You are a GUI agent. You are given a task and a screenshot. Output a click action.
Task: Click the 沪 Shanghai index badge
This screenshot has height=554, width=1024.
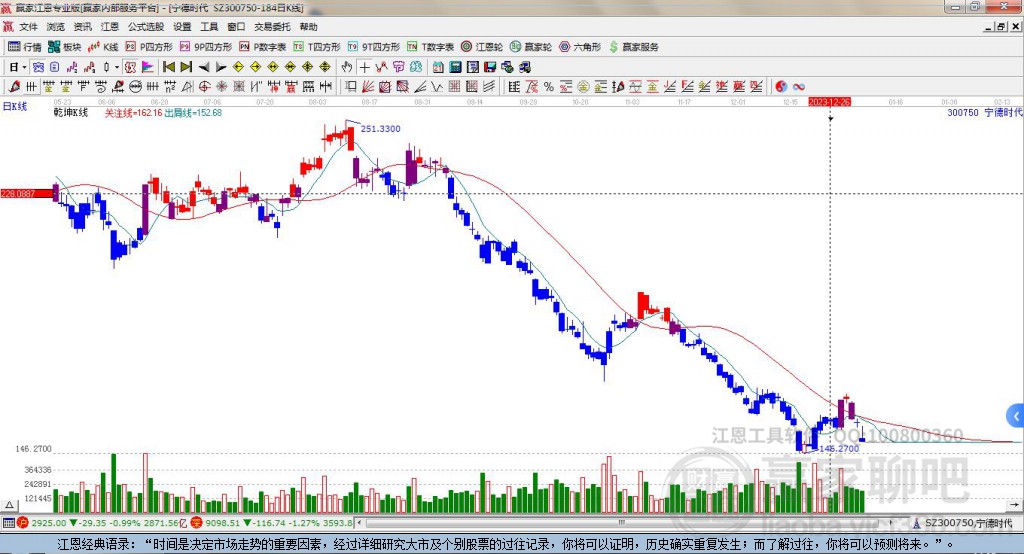(23, 523)
